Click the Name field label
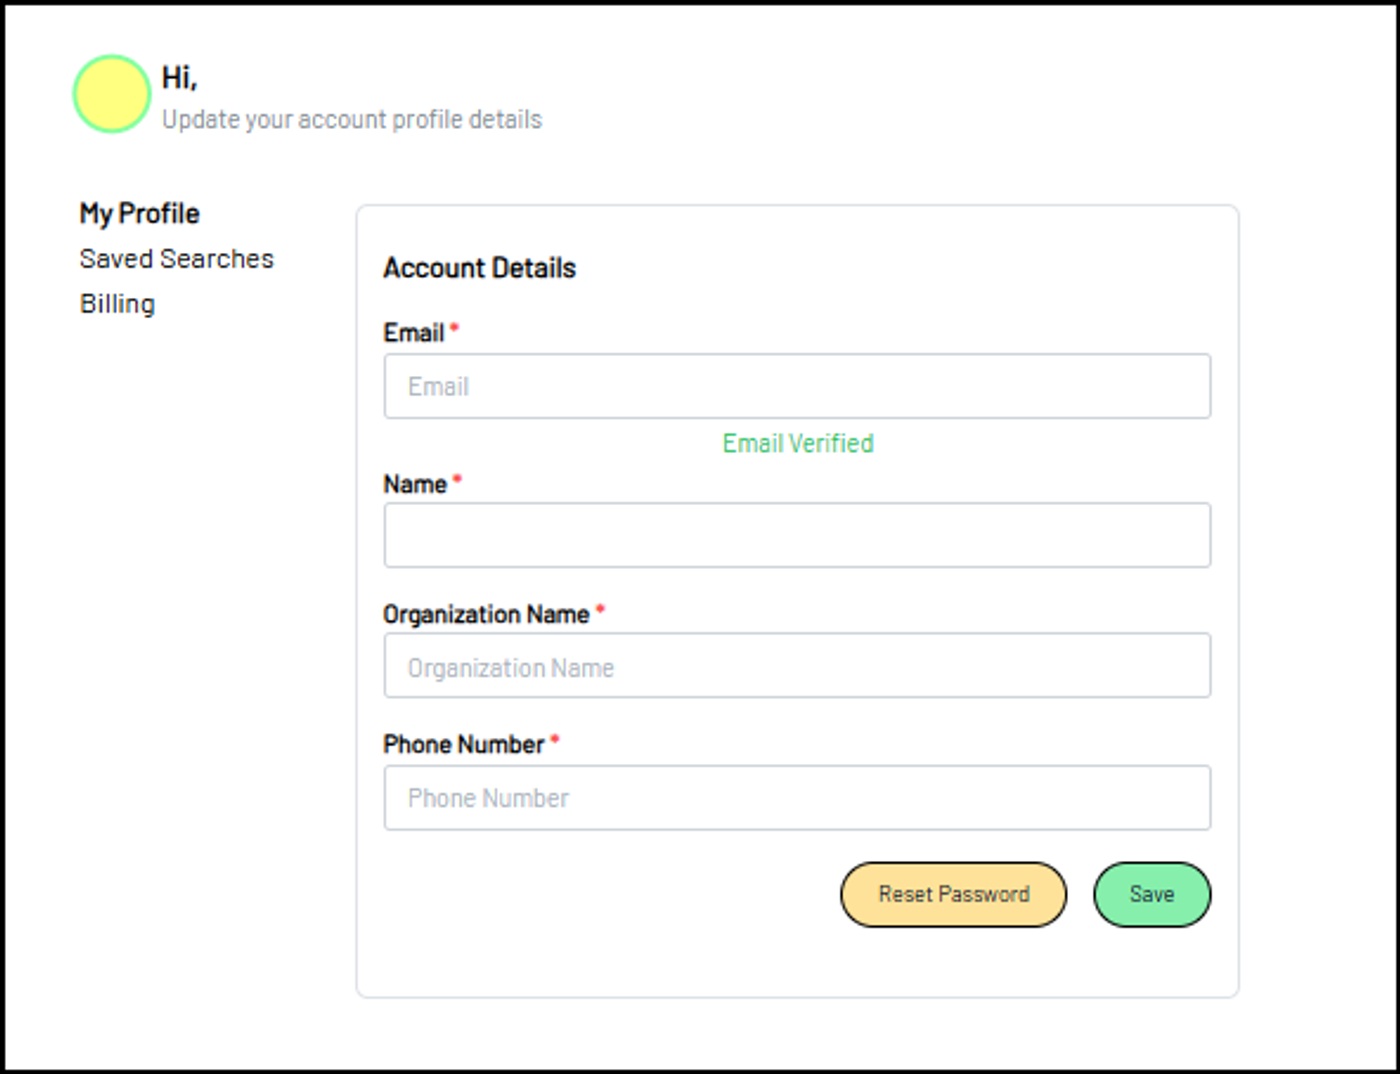 pyautogui.click(x=415, y=484)
